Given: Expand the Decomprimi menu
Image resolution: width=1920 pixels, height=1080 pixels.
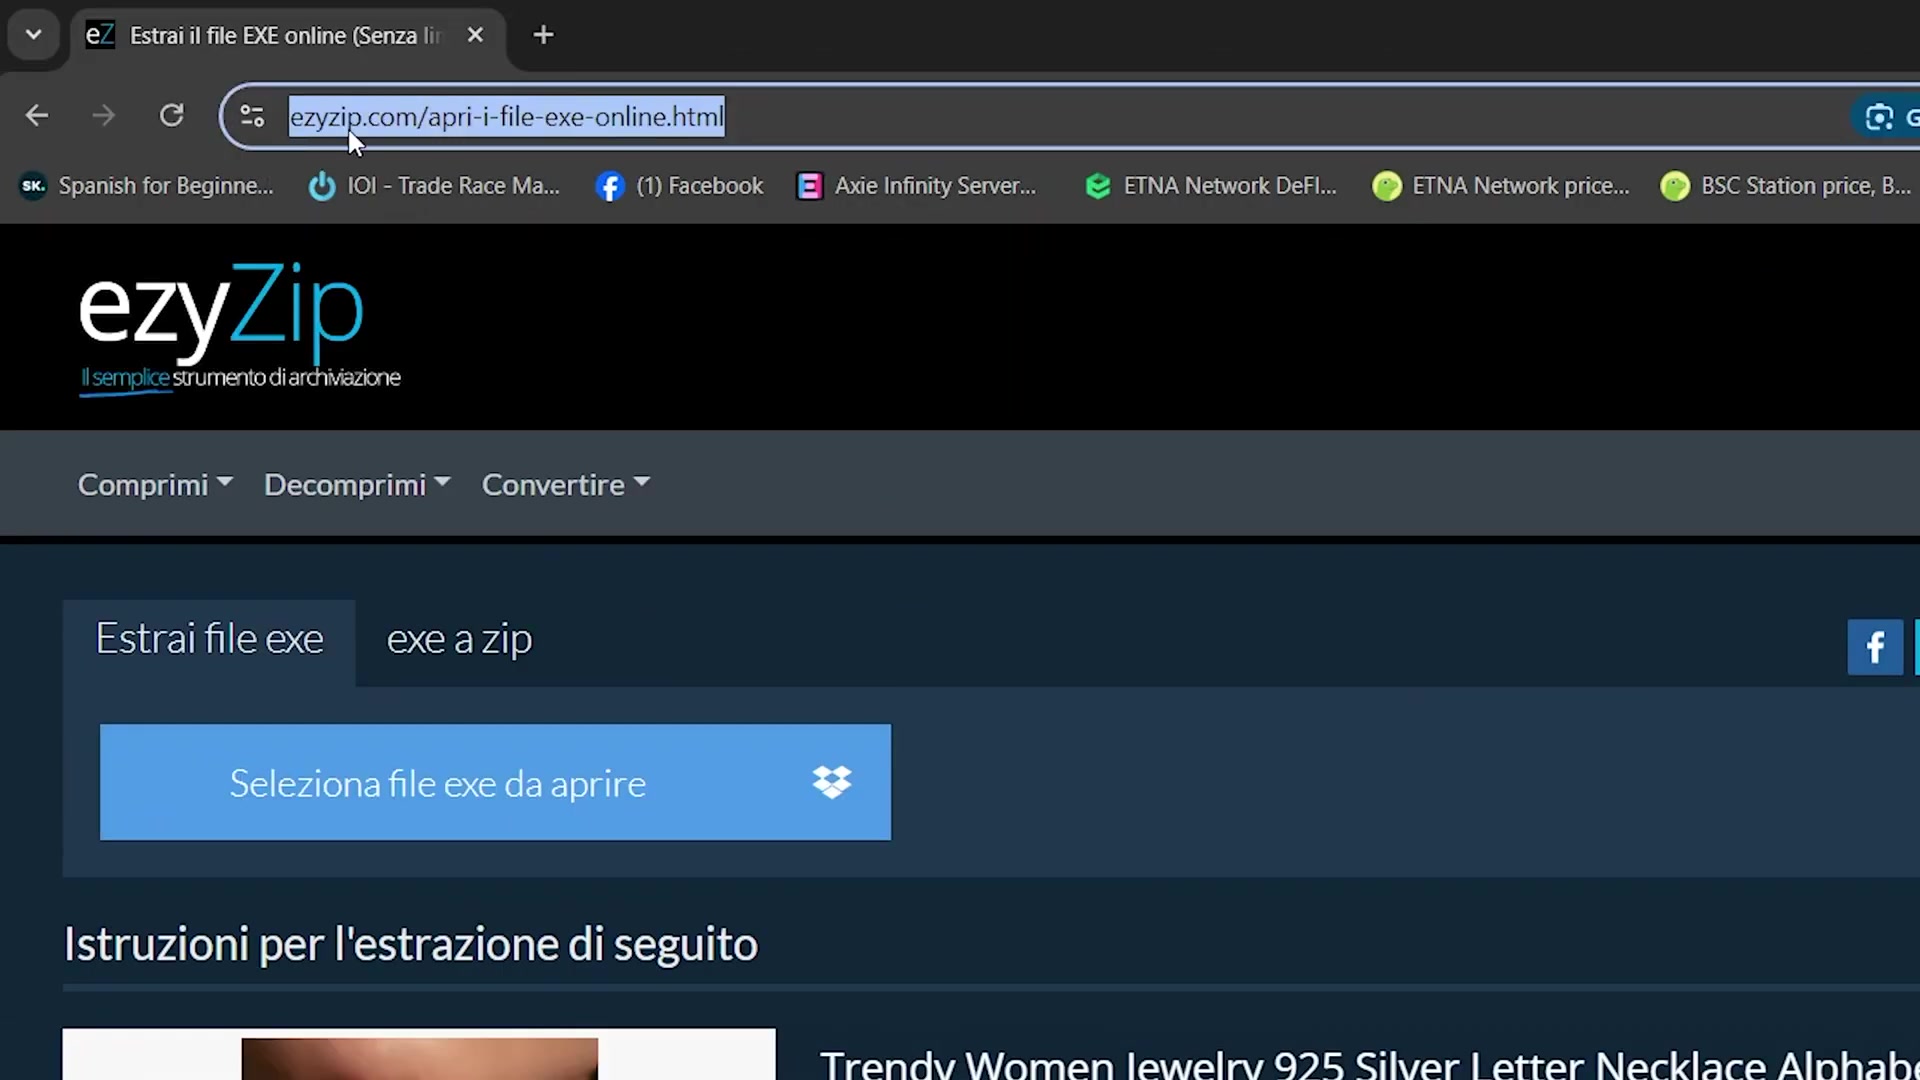Looking at the screenshot, I should coord(357,485).
